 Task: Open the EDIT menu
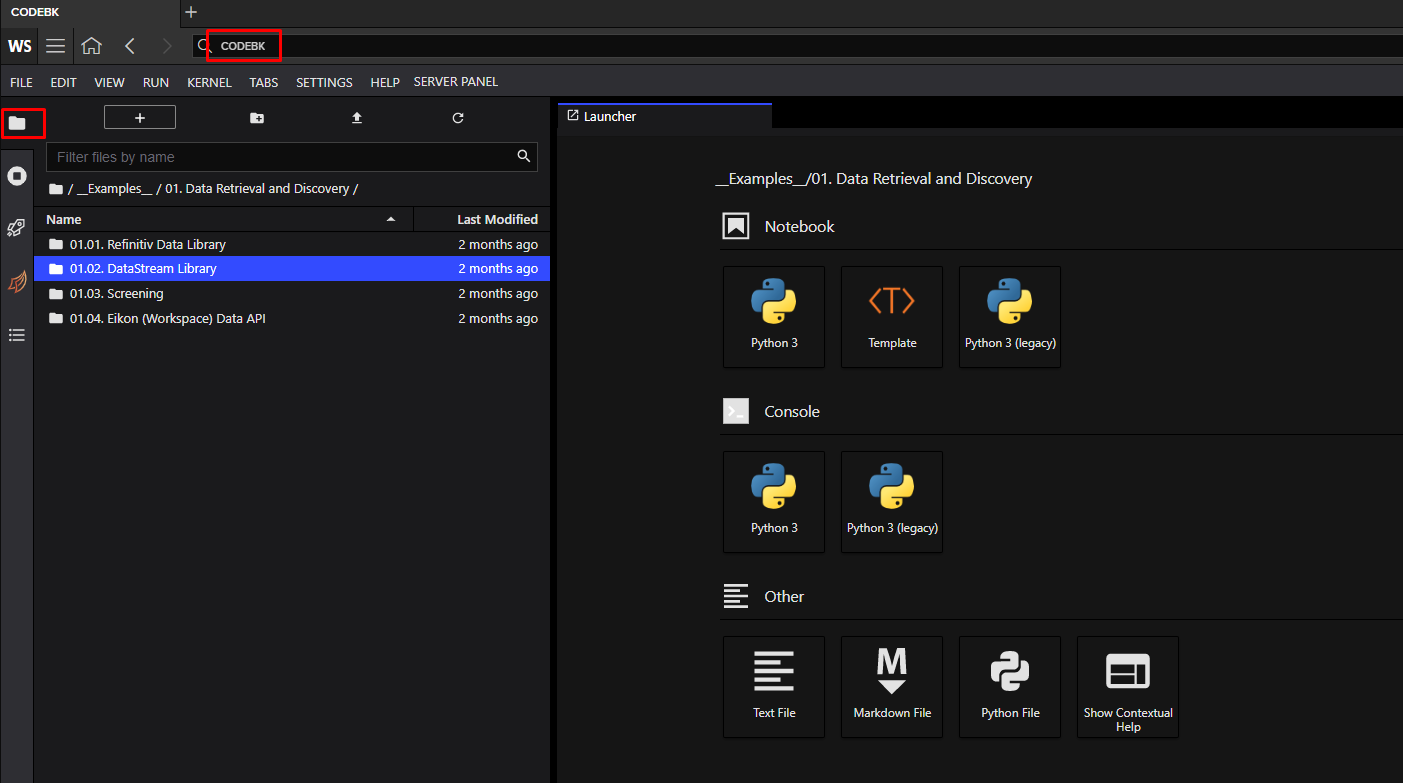point(63,83)
